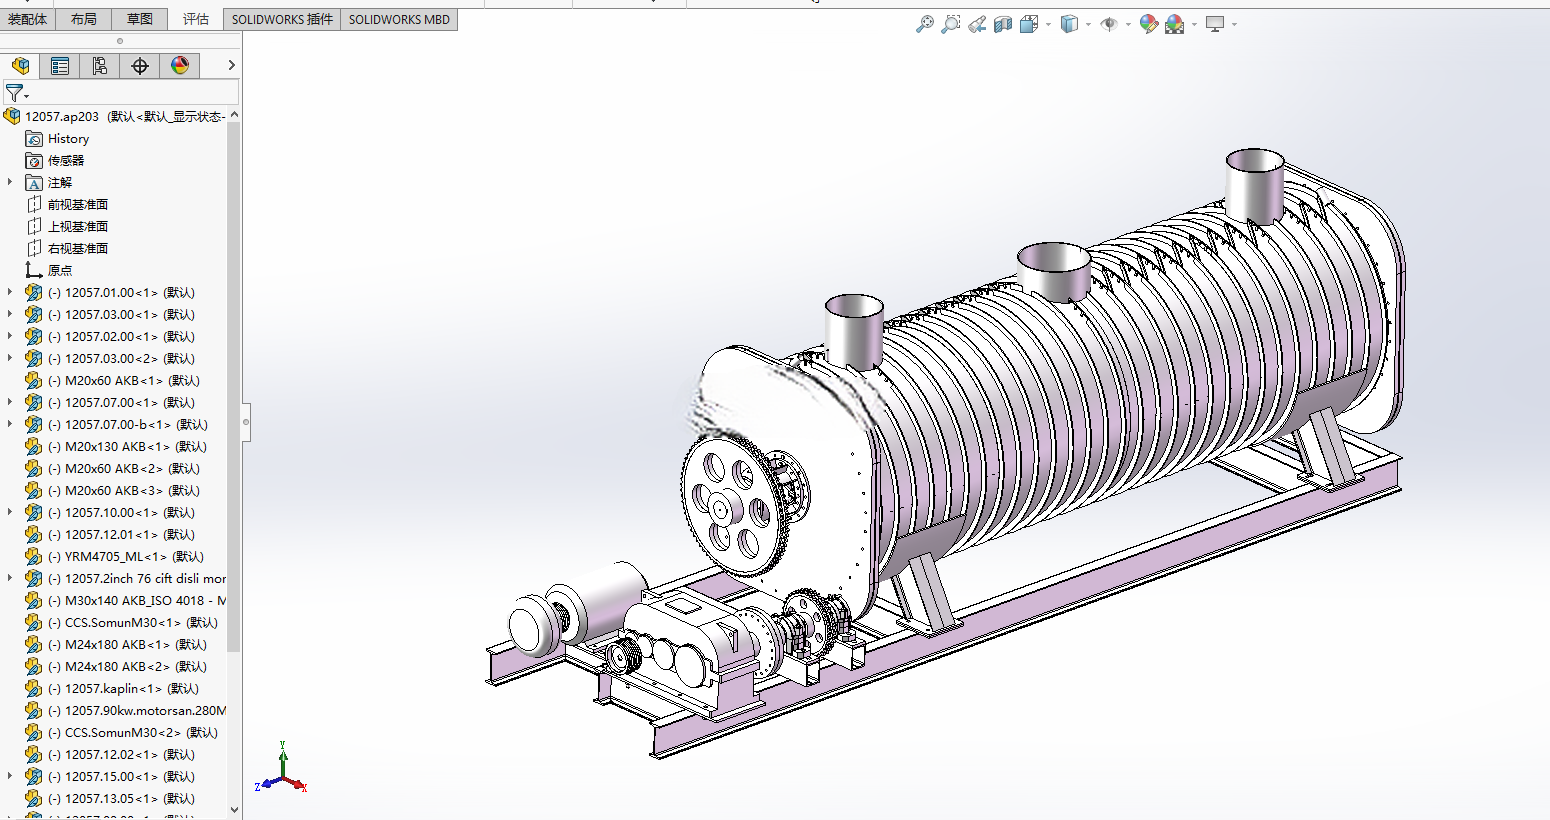
Task: Select part M20x60 AKB<1>
Action: 124,381
